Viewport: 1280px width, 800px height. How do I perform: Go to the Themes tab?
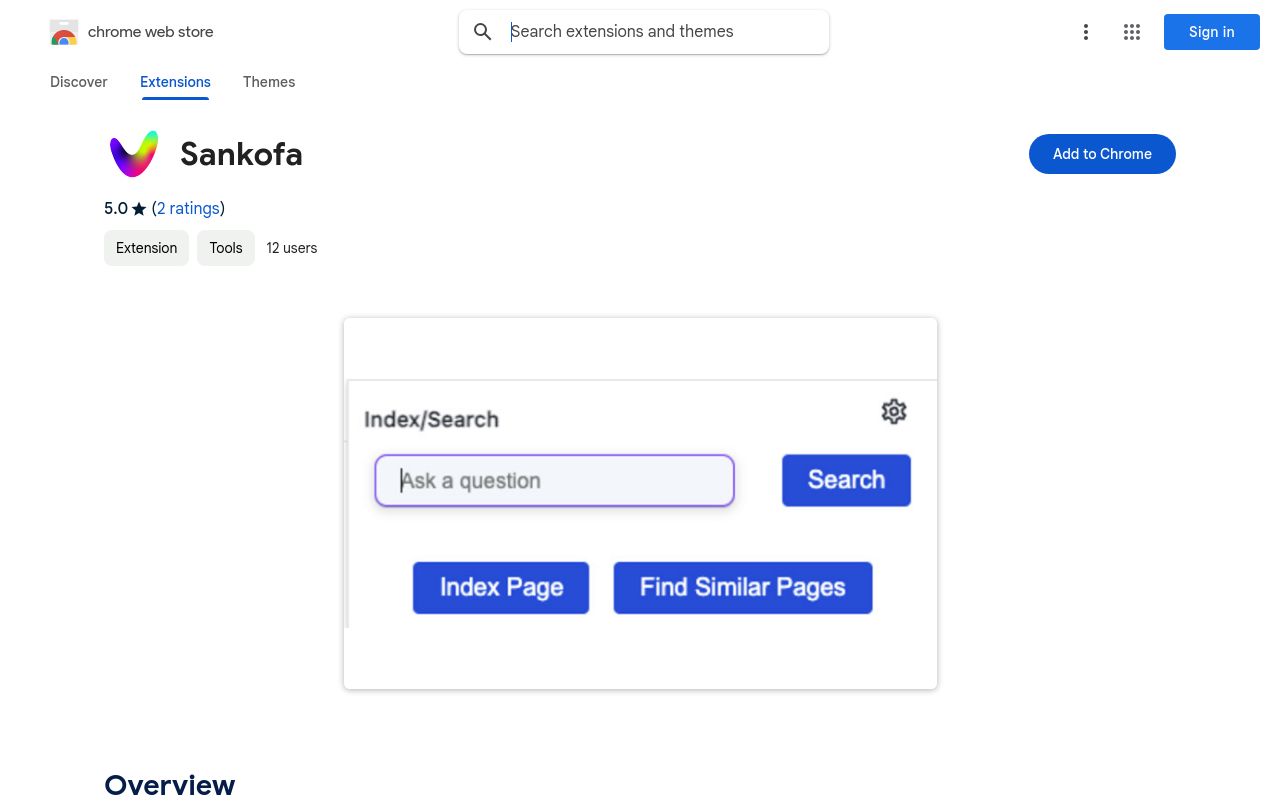pyautogui.click(x=269, y=82)
